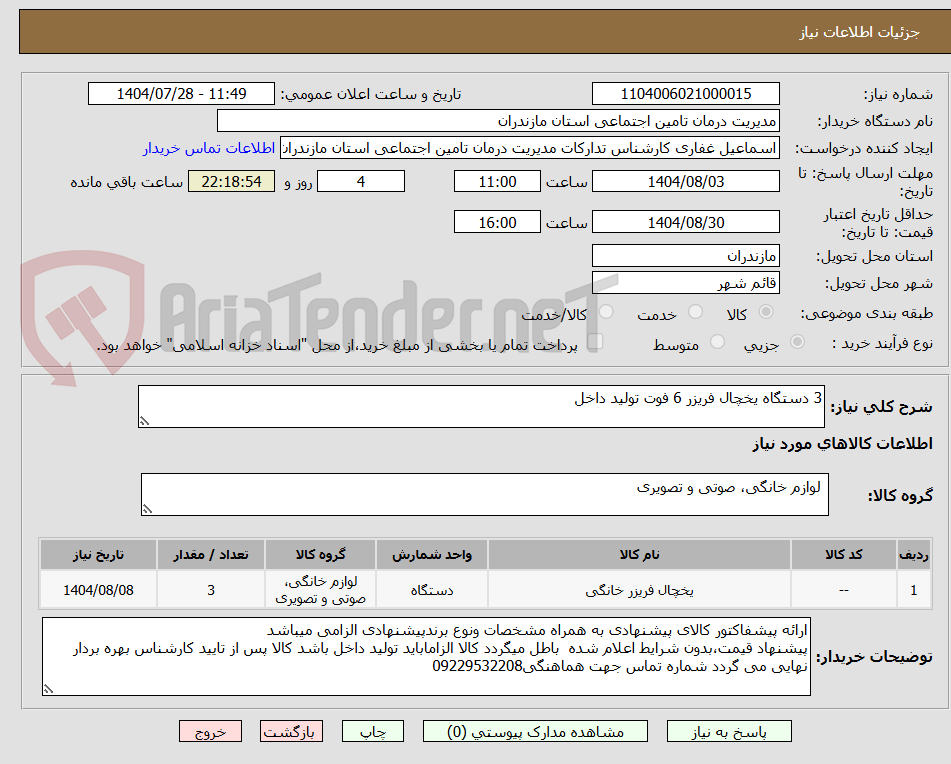Click the tender number field 1104006021000015

(687, 93)
